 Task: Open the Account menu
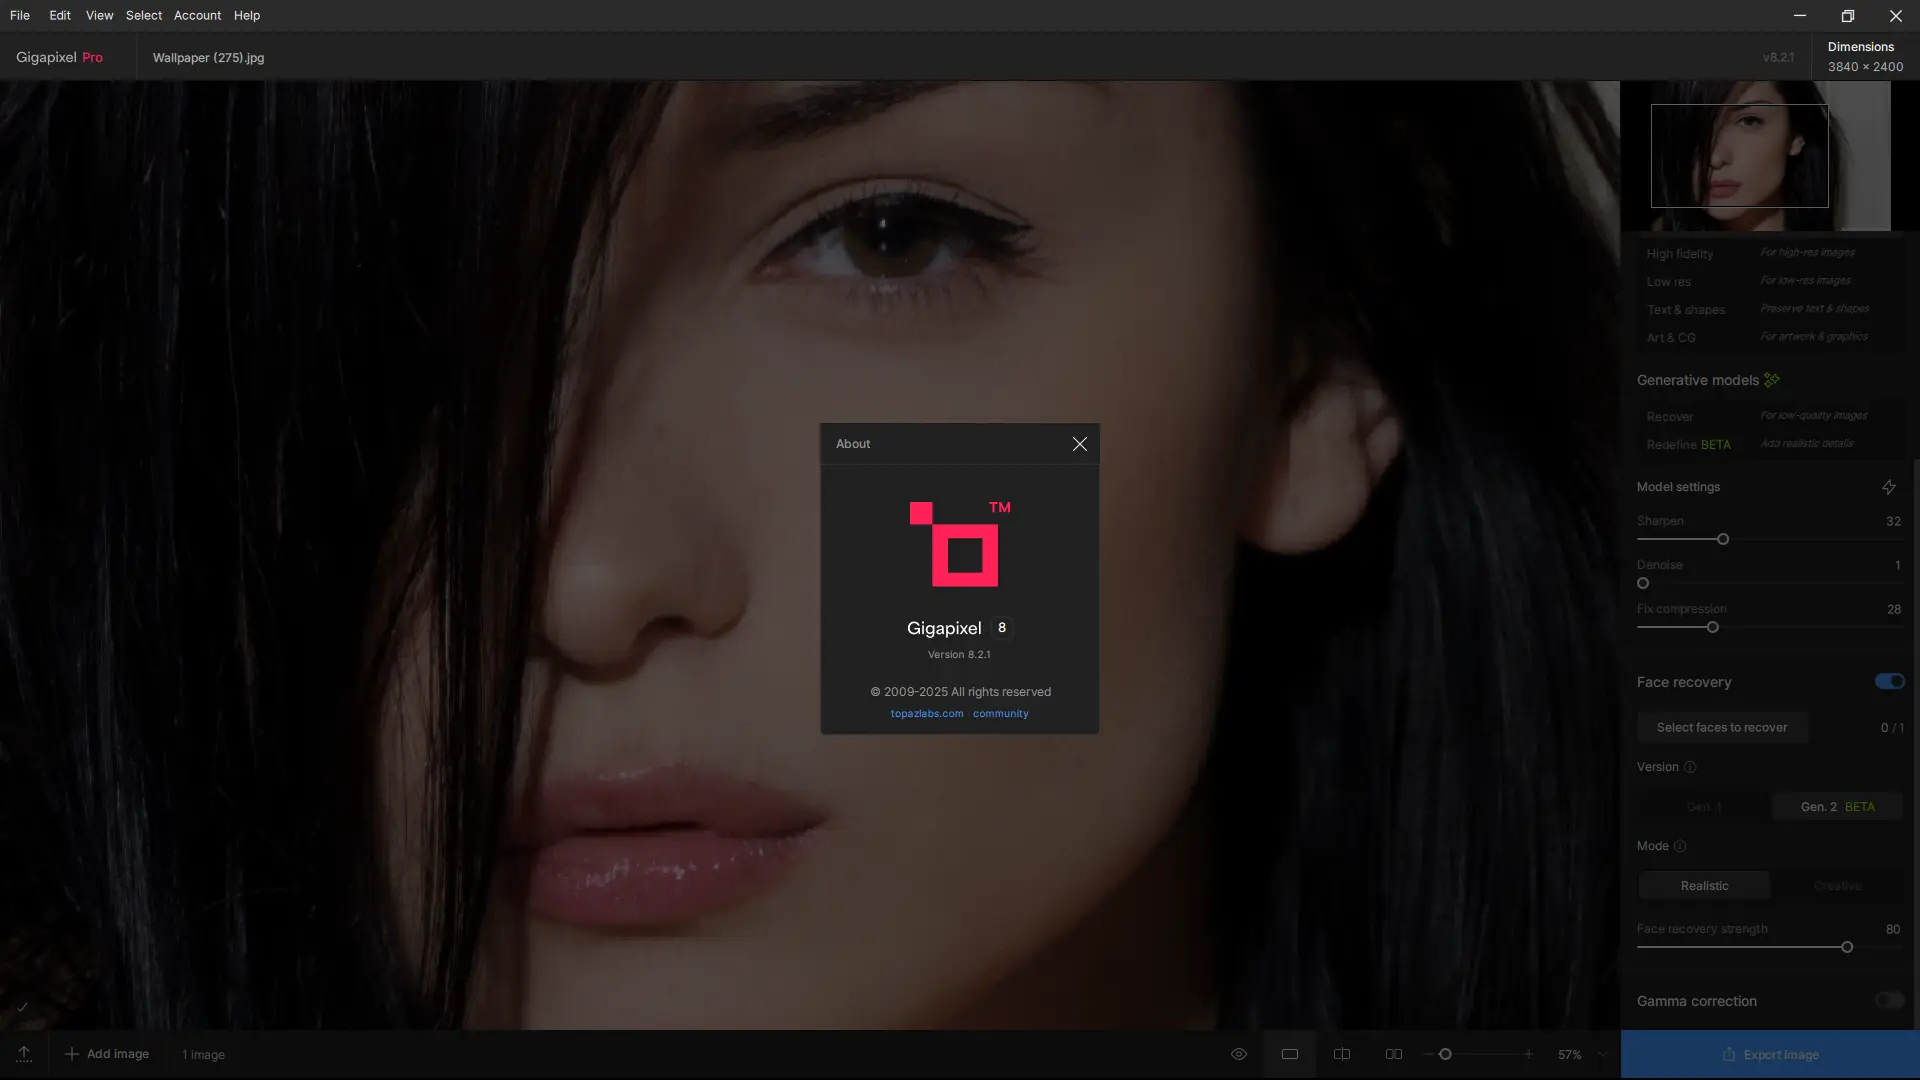tap(197, 15)
